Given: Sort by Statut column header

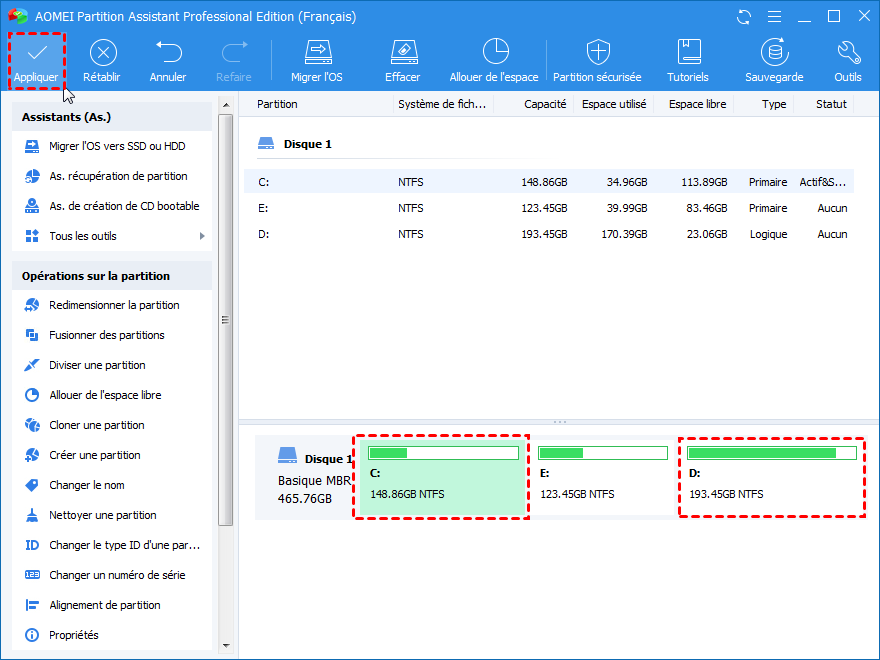Looking at the screenshot, I should click(x=831, y=104).
